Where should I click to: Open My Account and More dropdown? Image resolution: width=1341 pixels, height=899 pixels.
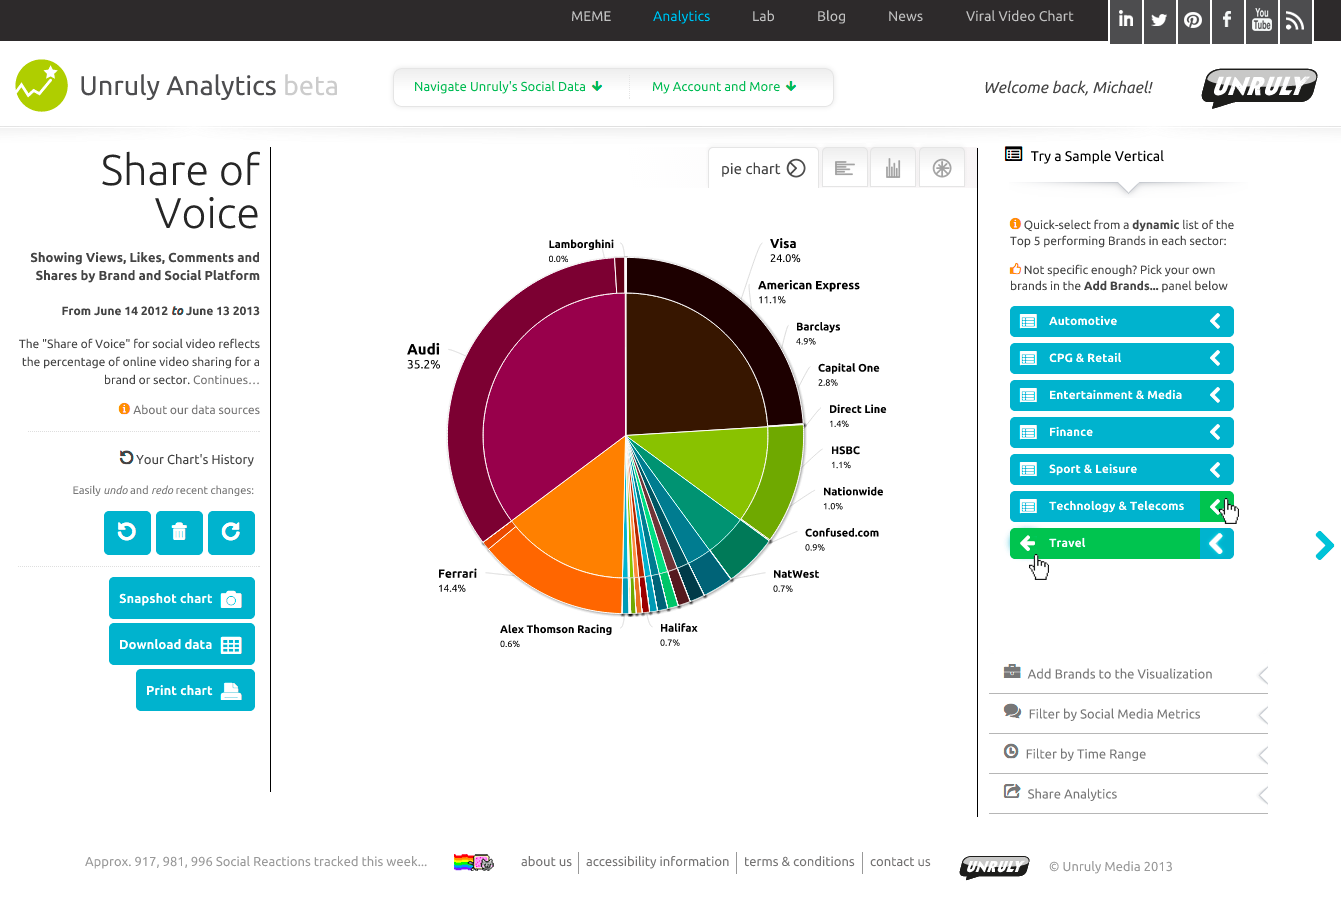click(x=724, y=87)
